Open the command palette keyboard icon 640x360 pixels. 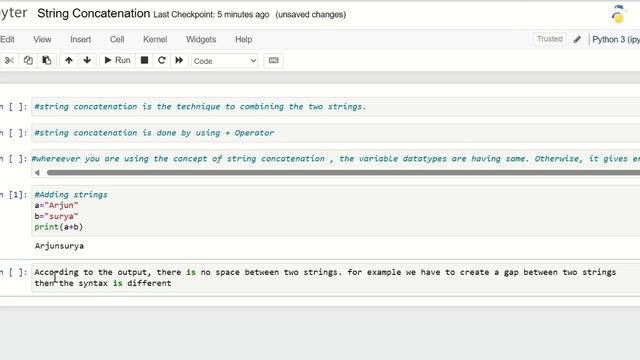click(x=273, y=61)
